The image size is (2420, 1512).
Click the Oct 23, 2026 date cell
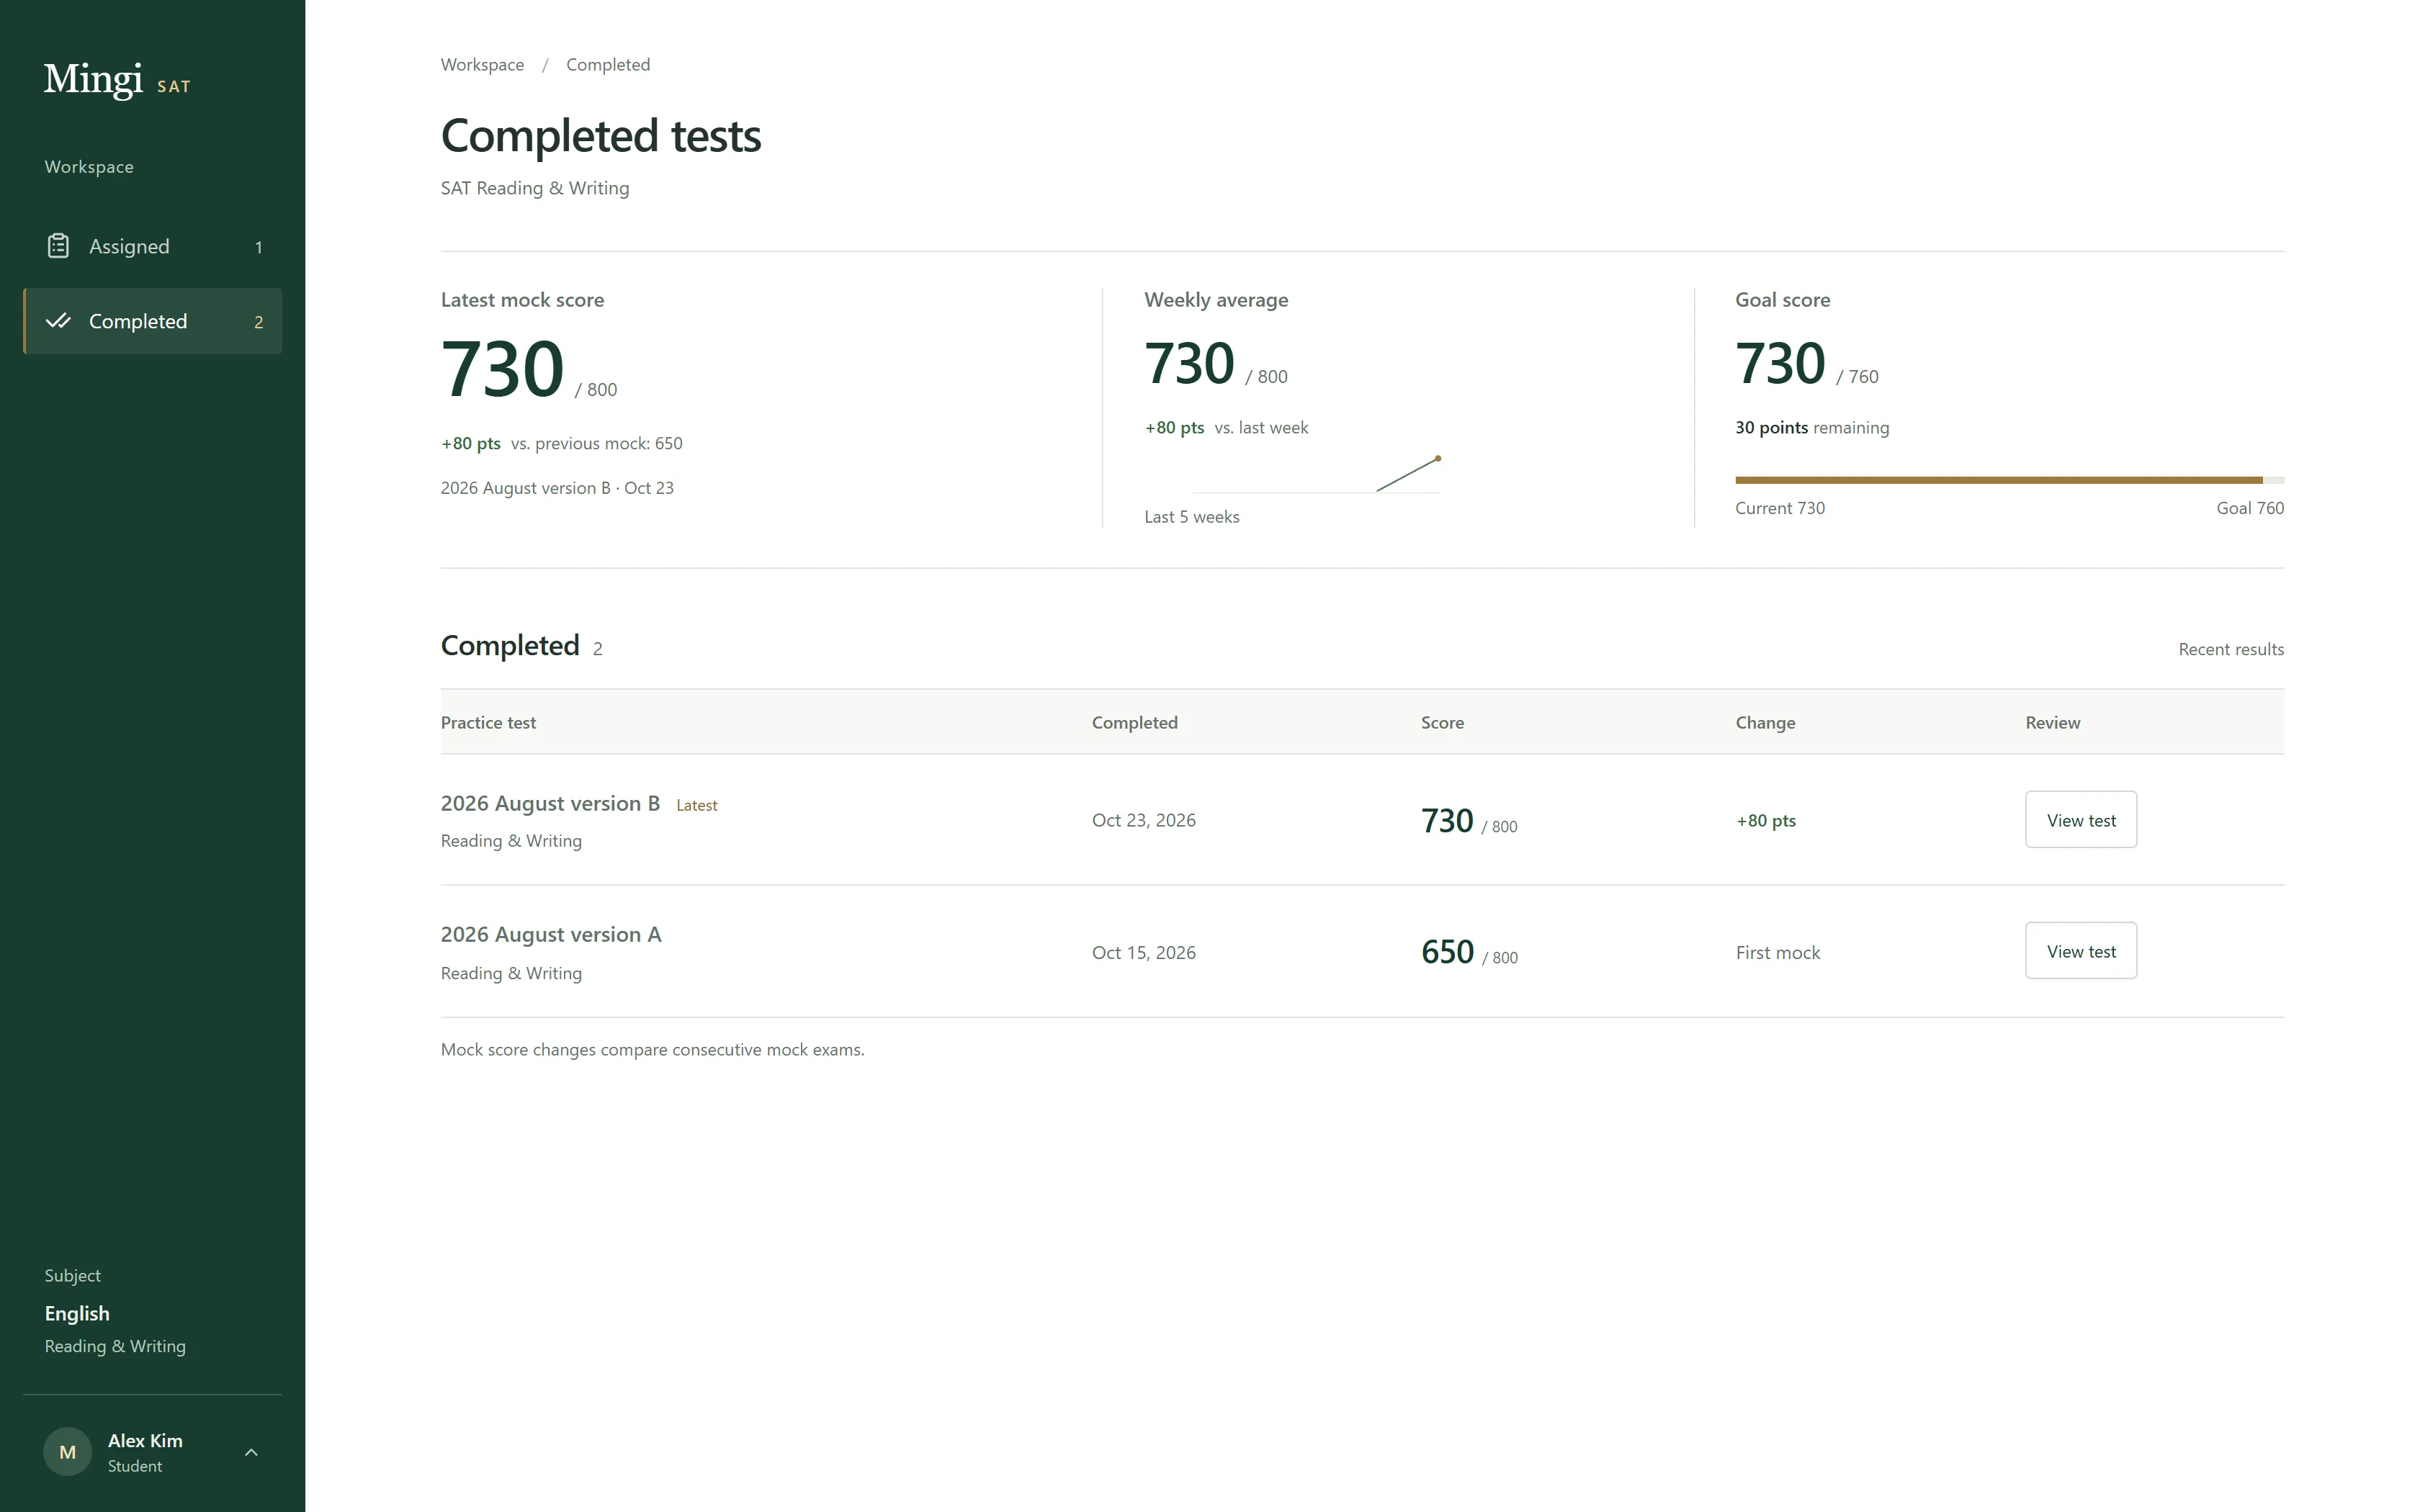pos(1144,820)
